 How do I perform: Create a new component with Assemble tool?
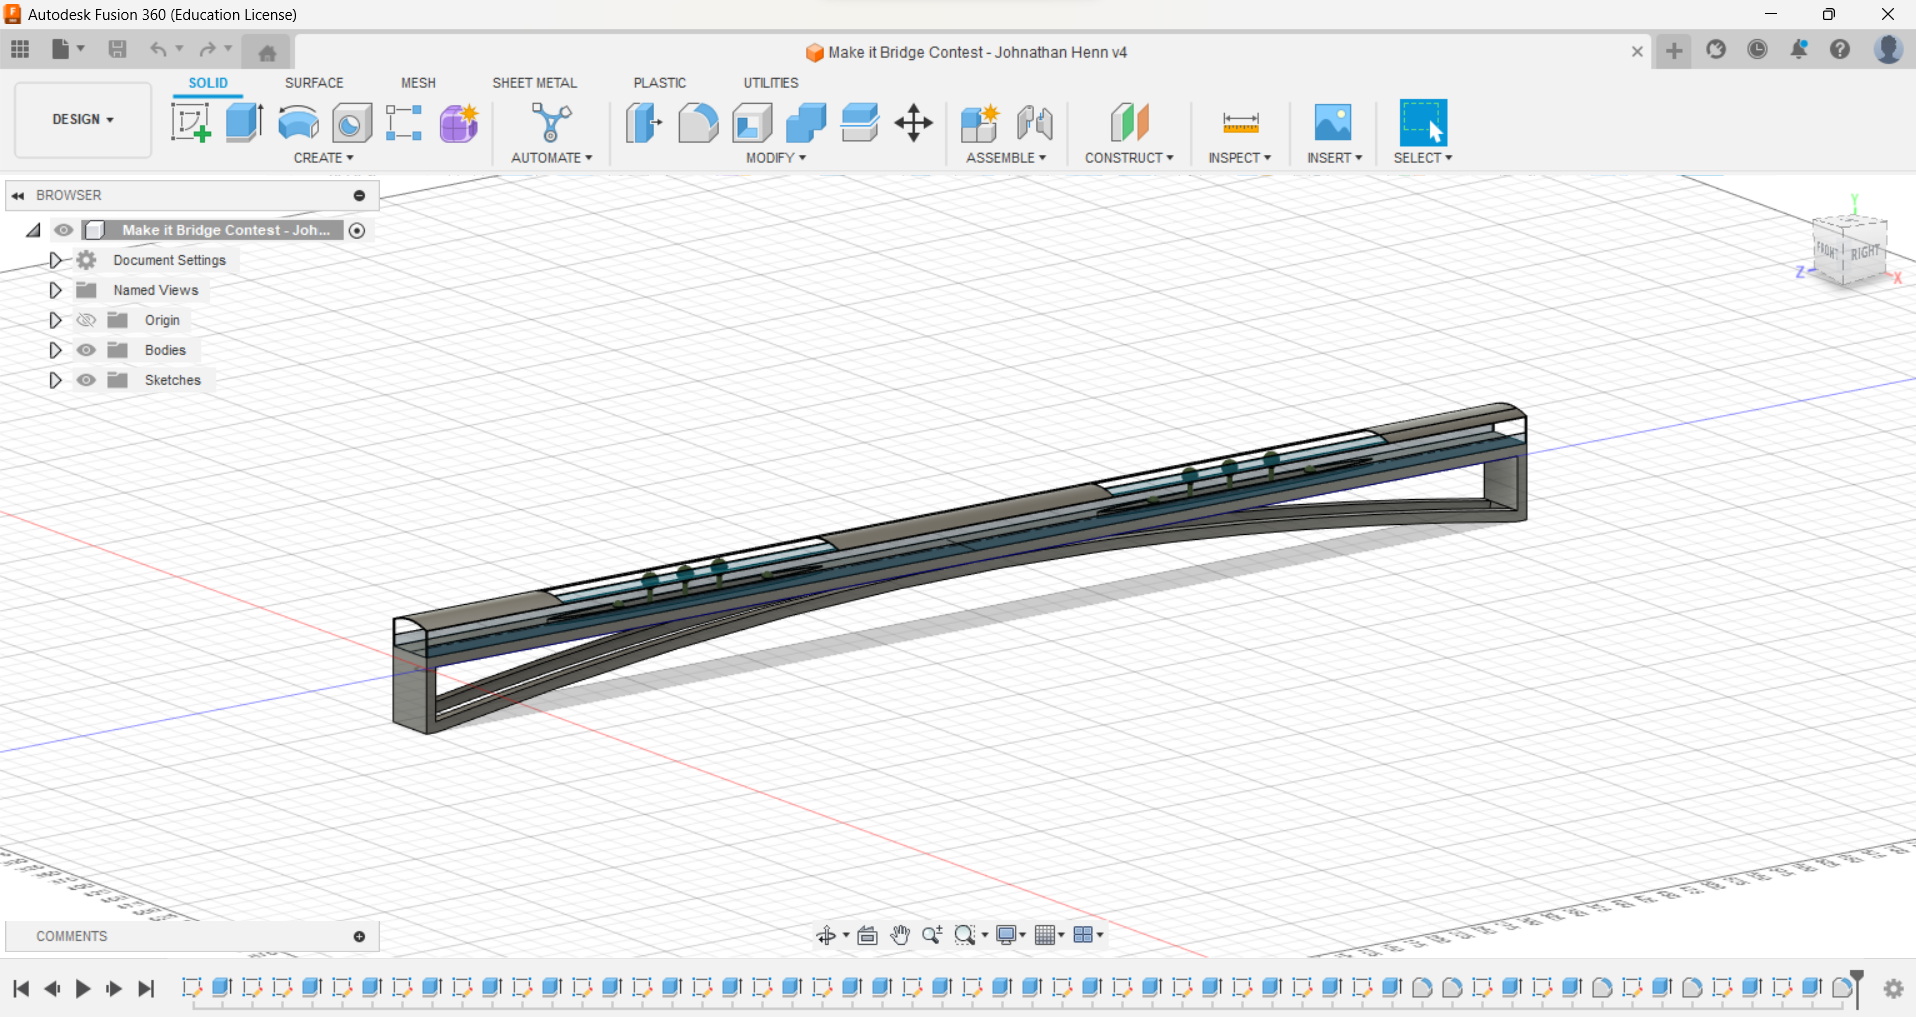click(979, 122)
